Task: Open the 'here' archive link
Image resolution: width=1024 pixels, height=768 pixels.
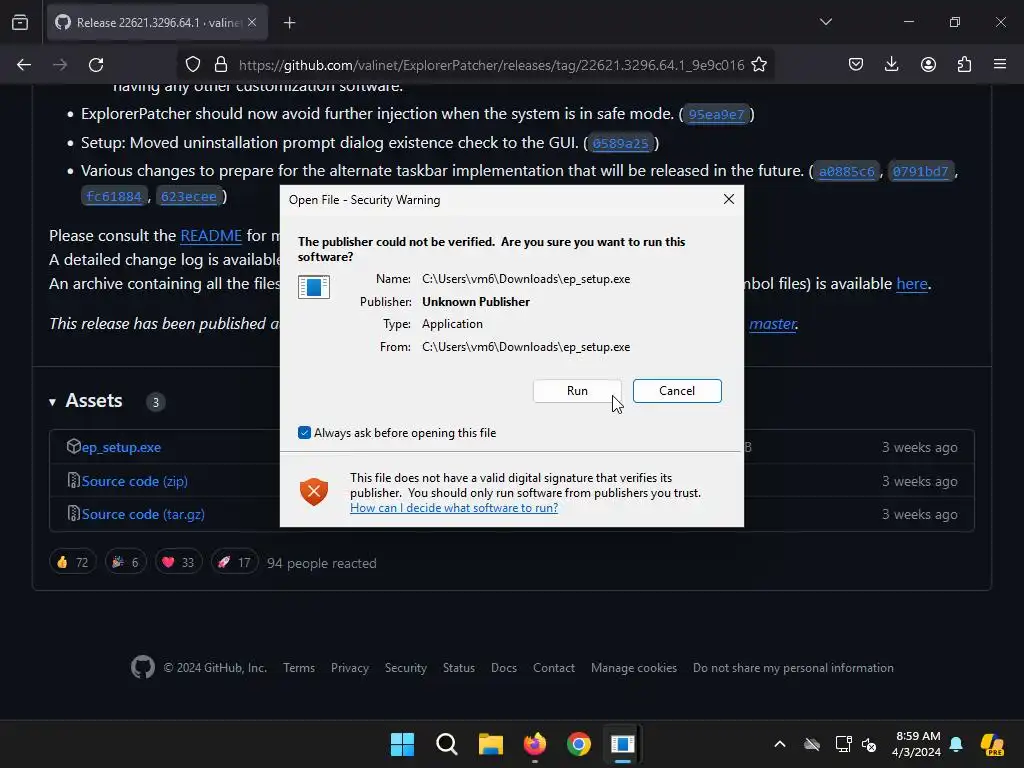Action: [912, 283]
